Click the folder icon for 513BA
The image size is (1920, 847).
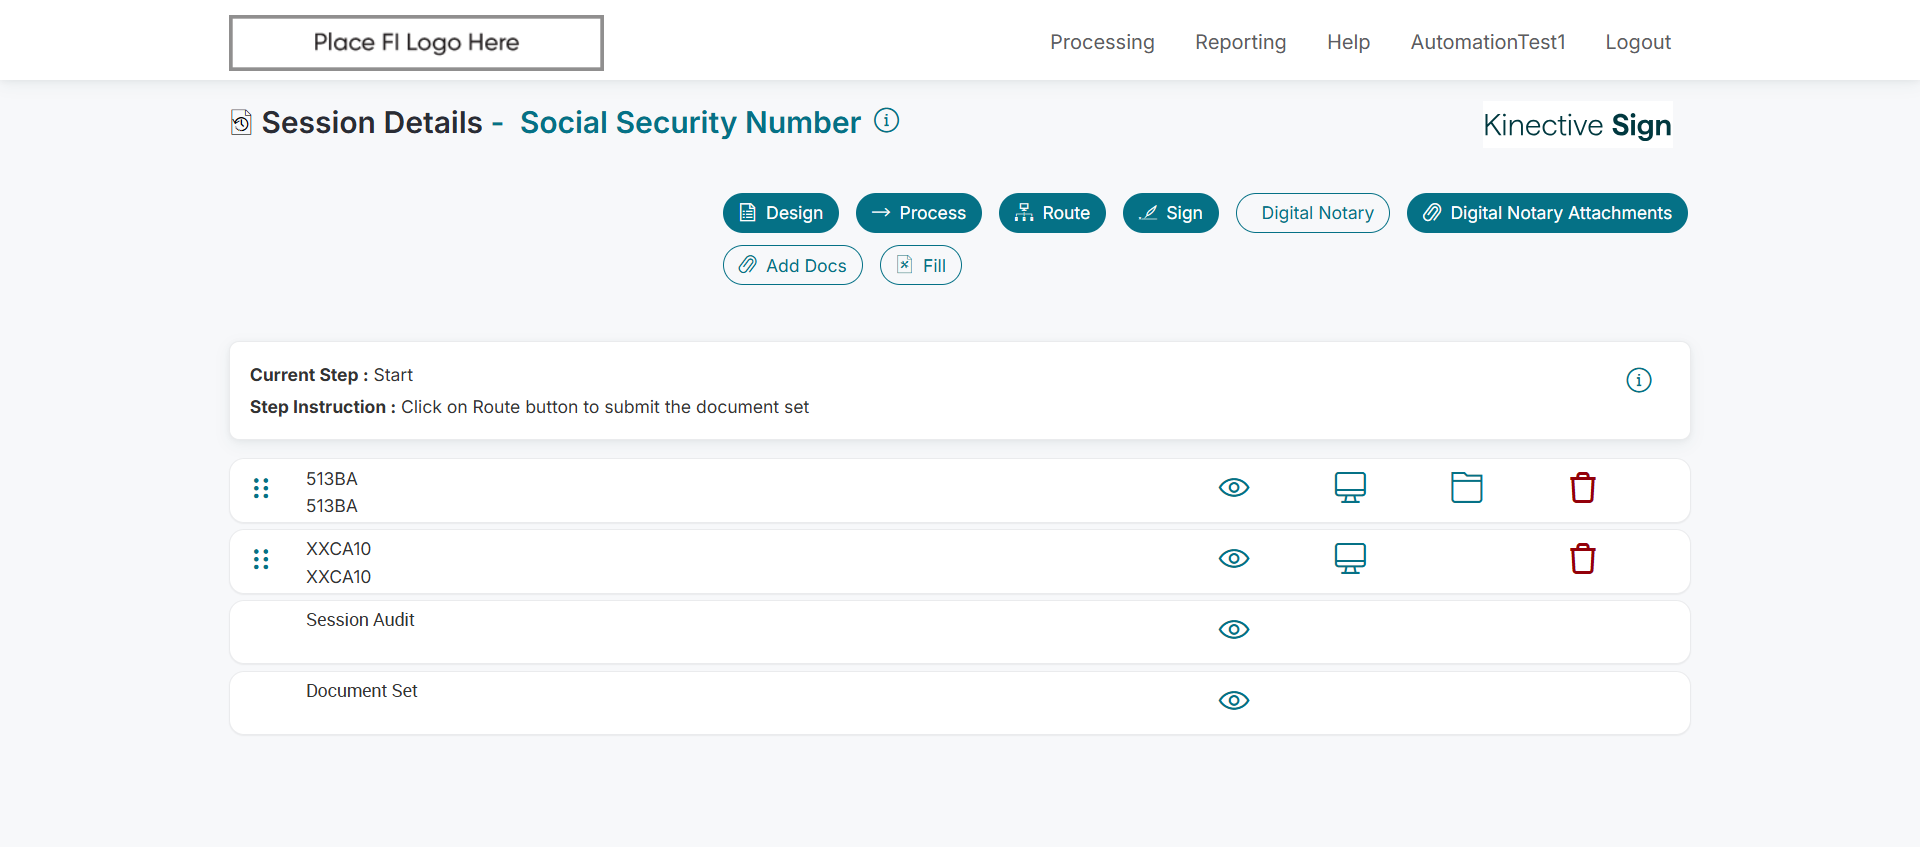pyautogui.click(x=1466, y=488)
